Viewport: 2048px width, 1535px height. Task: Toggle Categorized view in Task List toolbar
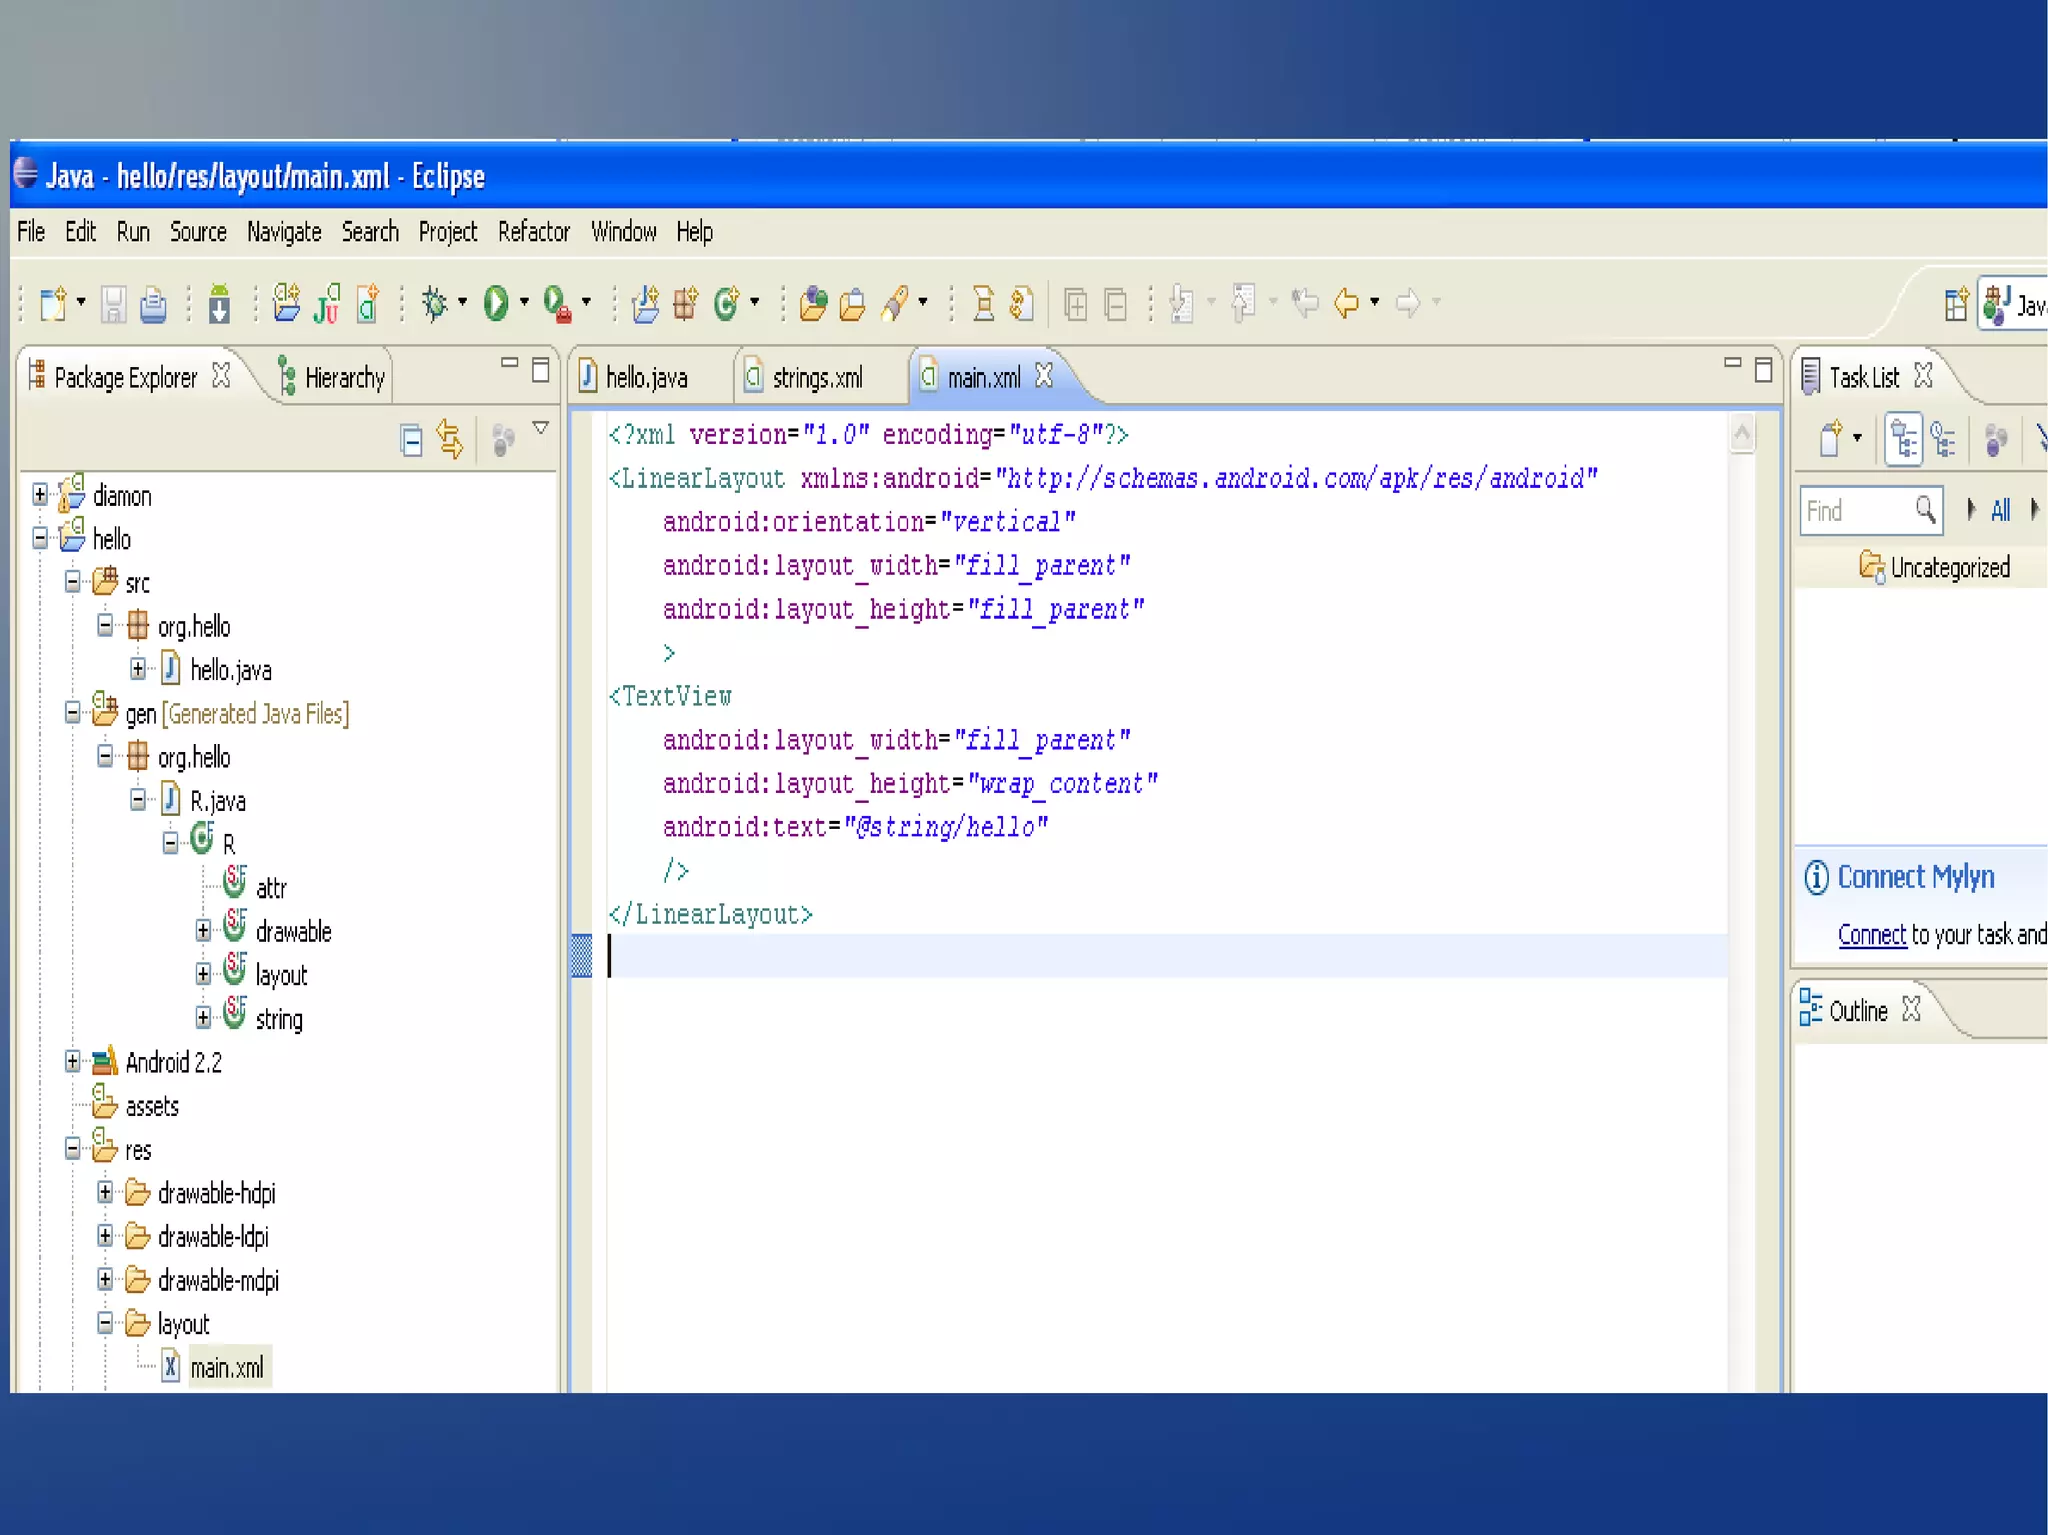click(x=1903, y=439)
